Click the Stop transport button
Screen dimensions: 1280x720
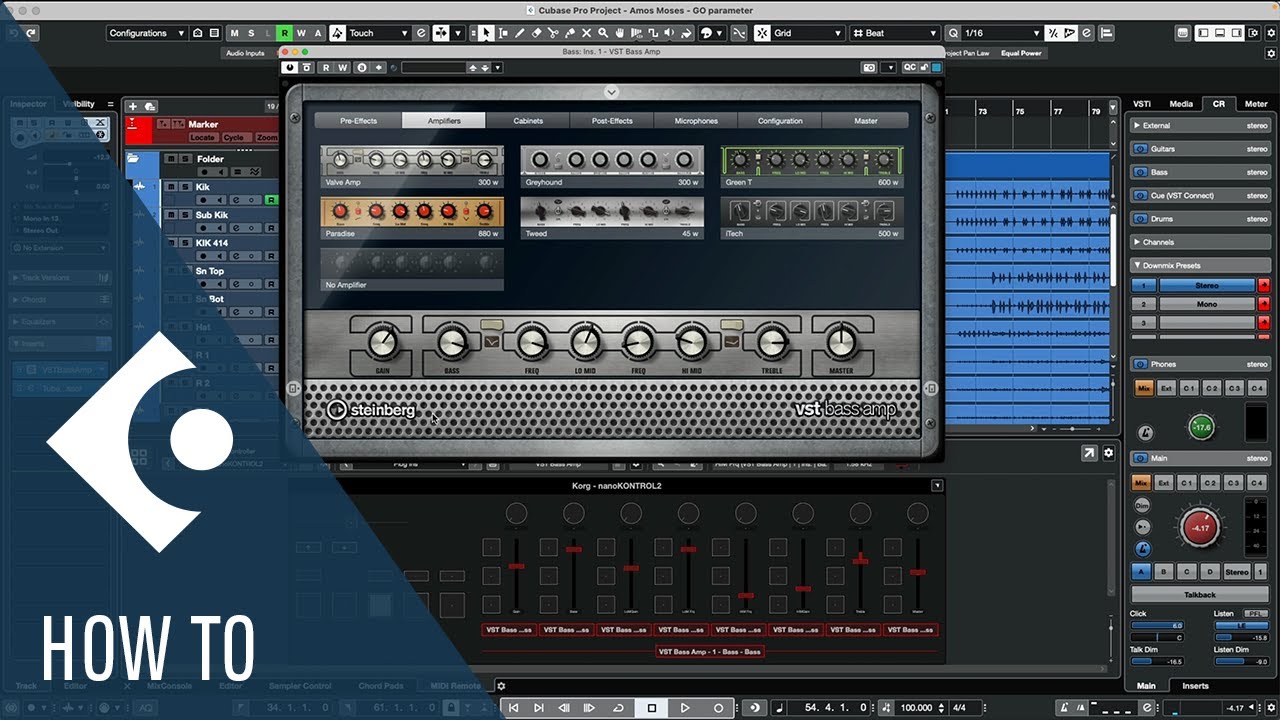click(652, 707)
